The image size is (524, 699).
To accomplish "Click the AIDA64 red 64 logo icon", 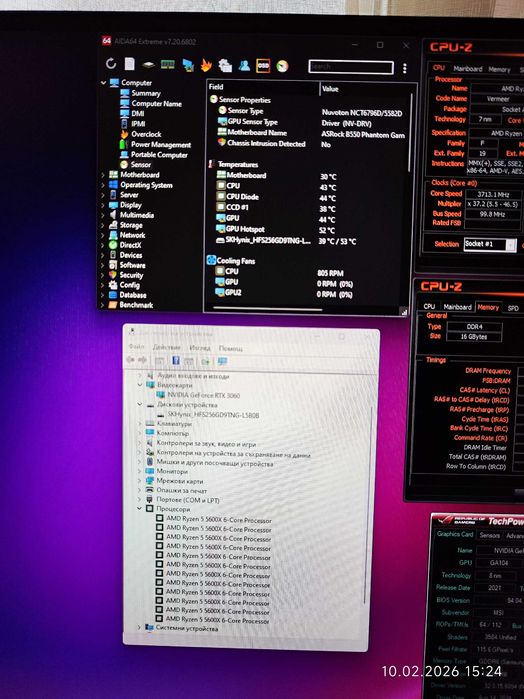I will click(106, 41).
